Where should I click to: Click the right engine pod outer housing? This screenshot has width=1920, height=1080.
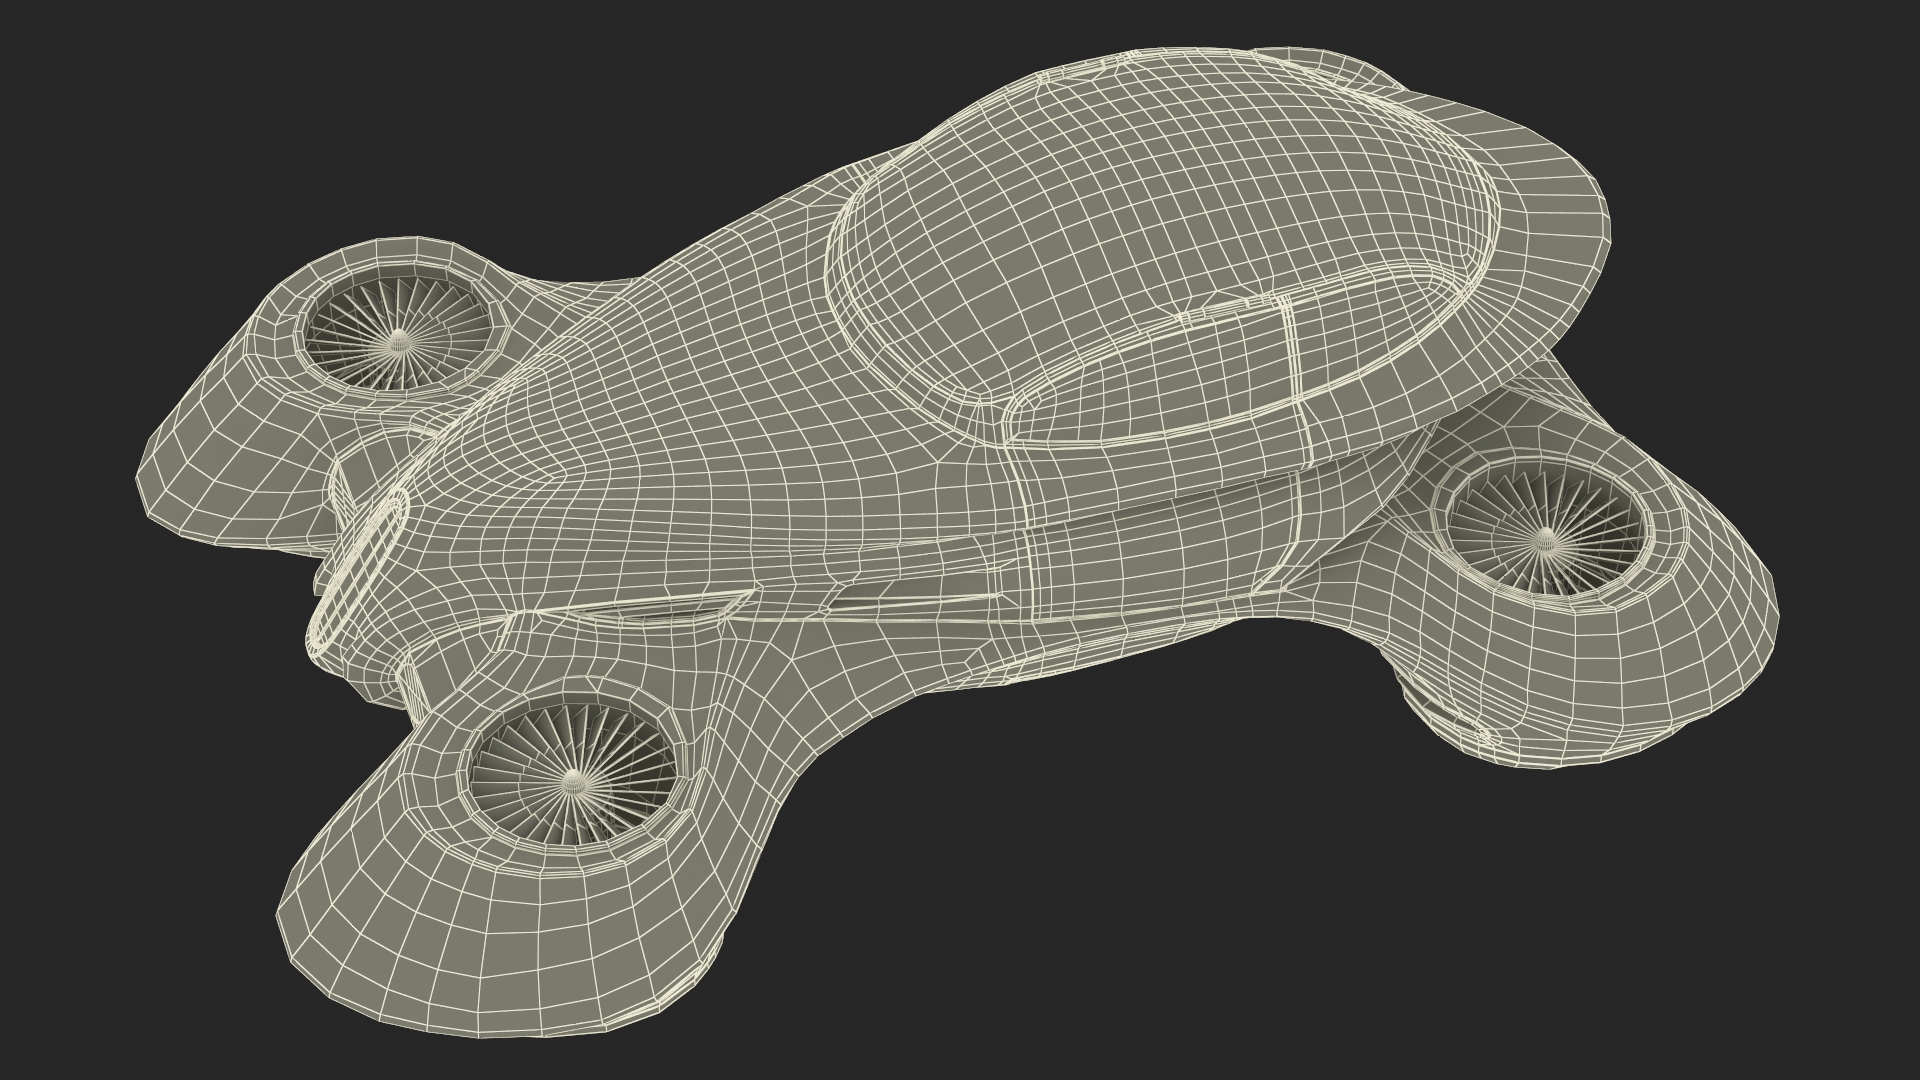(x=1680, y=620)
